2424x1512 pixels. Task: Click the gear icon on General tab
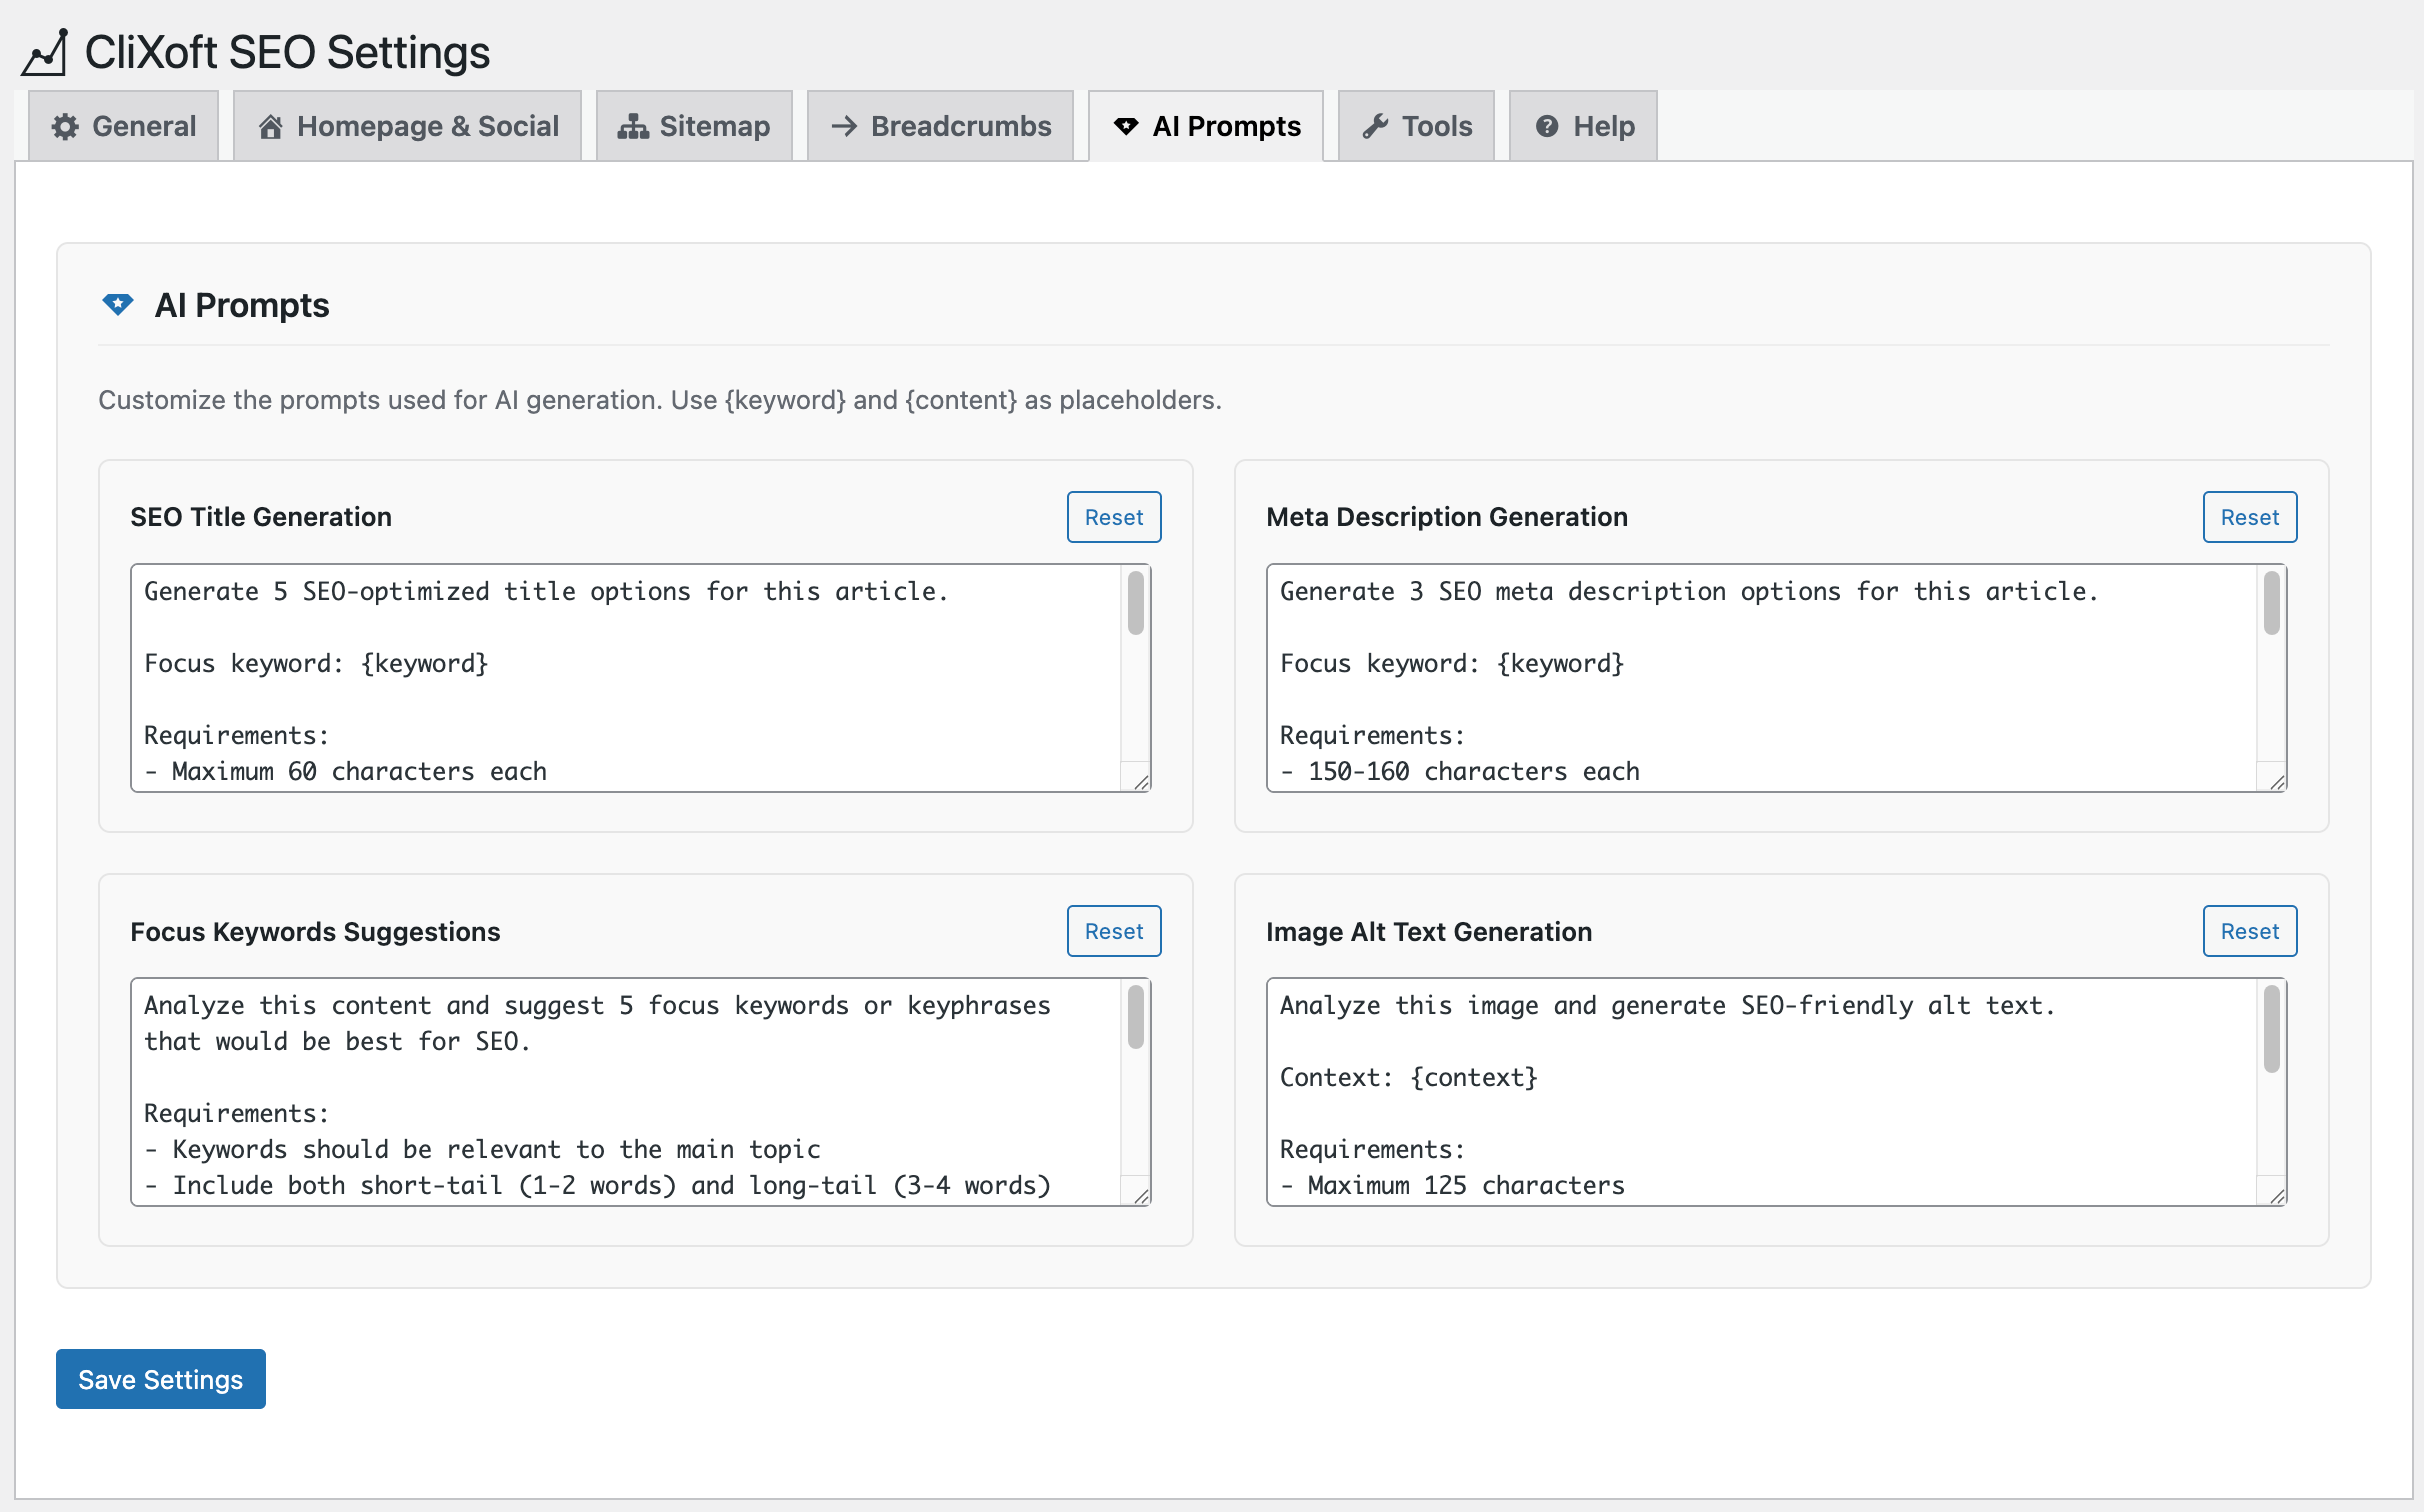(66, 127)
